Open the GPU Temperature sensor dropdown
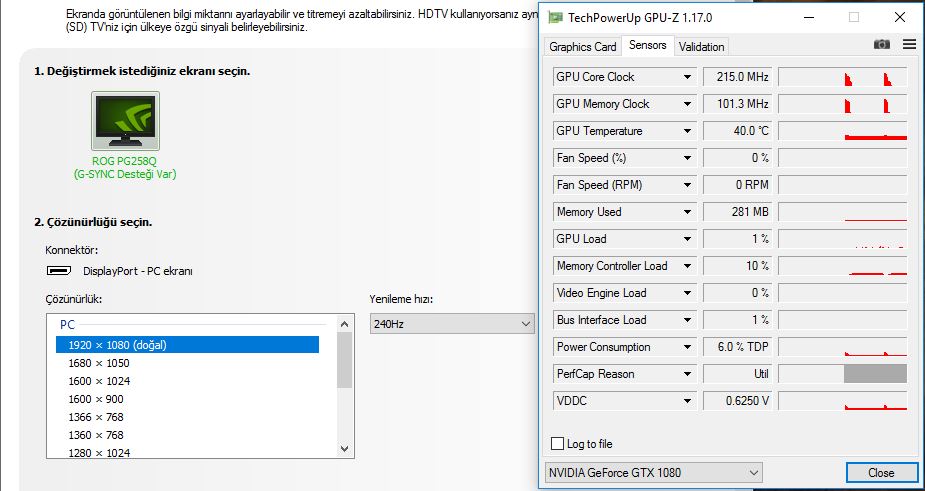Screen dimensions: 925x491 point(687,131)
